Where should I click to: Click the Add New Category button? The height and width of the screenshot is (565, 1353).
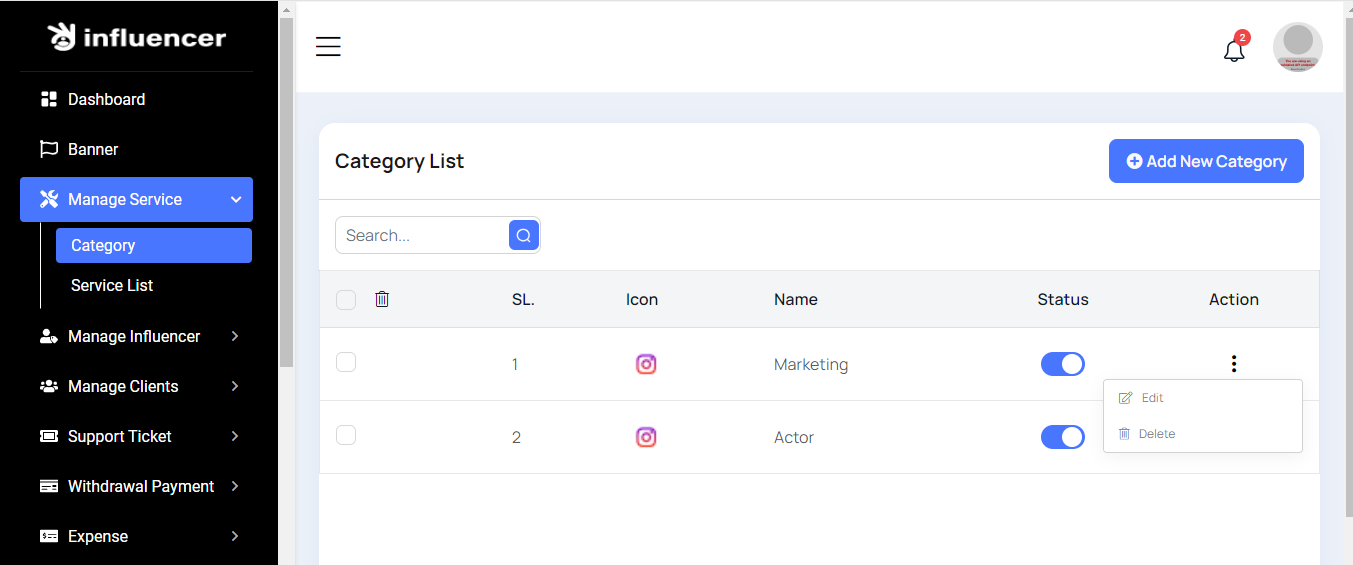tap(1206, 161)
